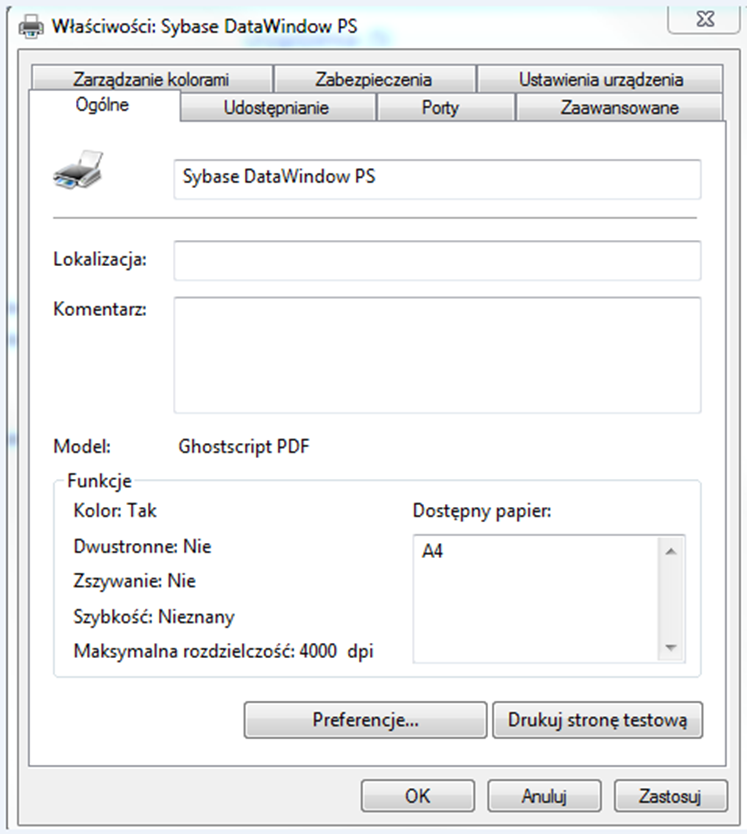
Task: Click the Zszywanie: Nie feature line
Action: click(x=135, y=581)
